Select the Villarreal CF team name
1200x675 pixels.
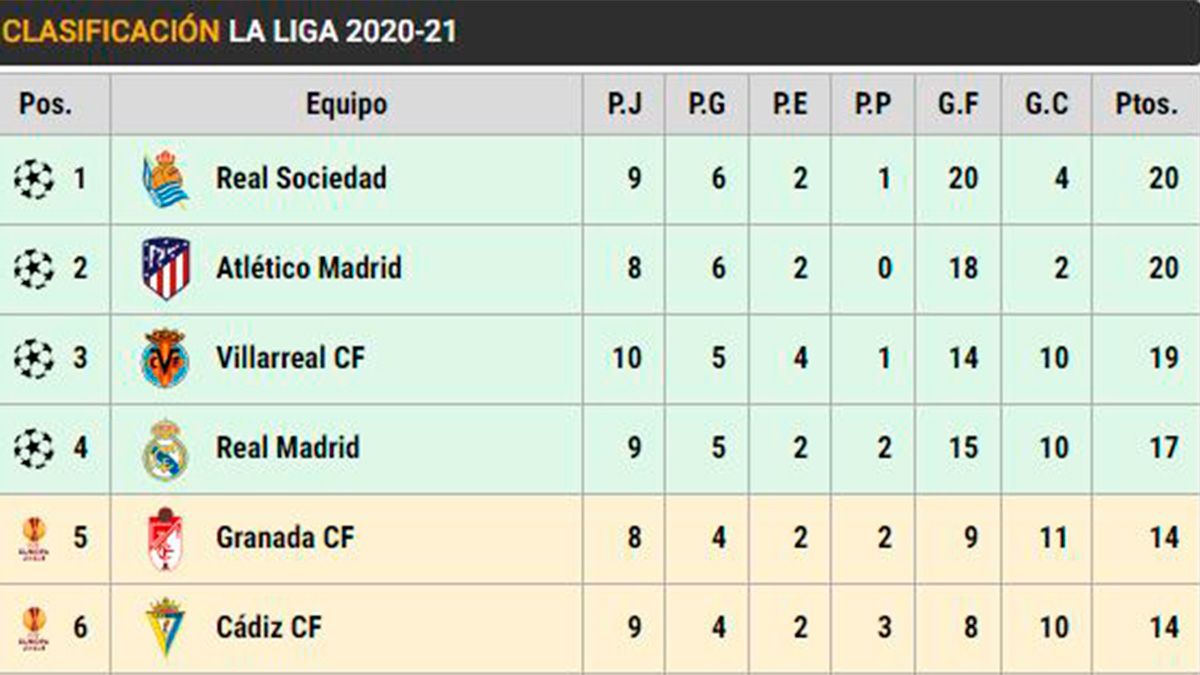[290, 358]
